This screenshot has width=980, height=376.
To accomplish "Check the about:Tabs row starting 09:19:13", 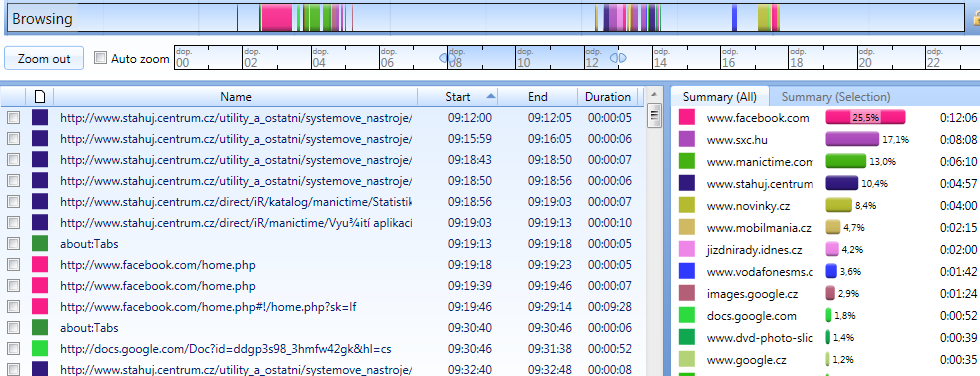I will [13, 244].
